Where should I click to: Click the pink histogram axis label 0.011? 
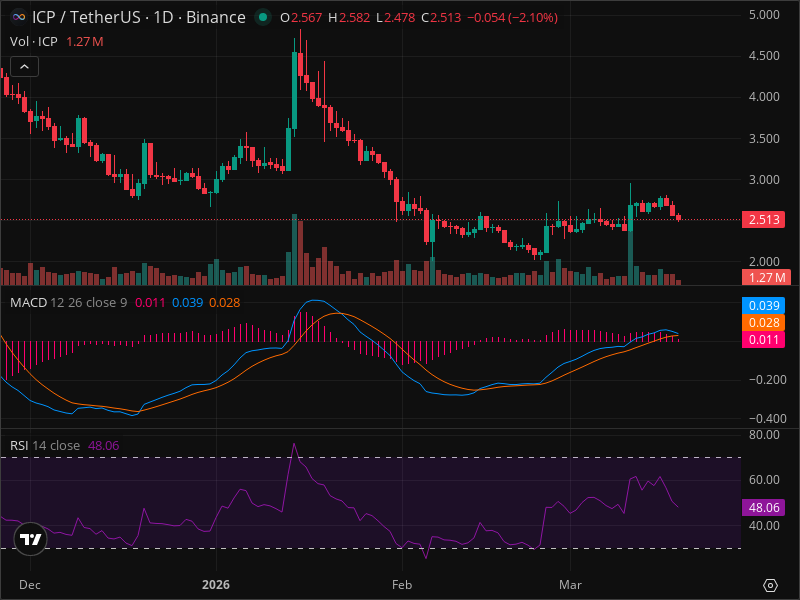763,340
